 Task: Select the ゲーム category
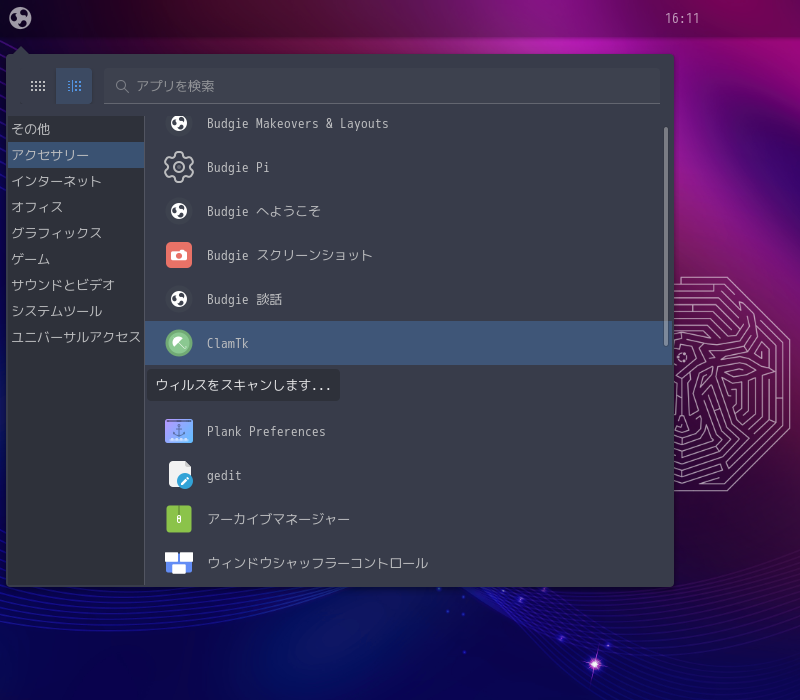point(76,259)
